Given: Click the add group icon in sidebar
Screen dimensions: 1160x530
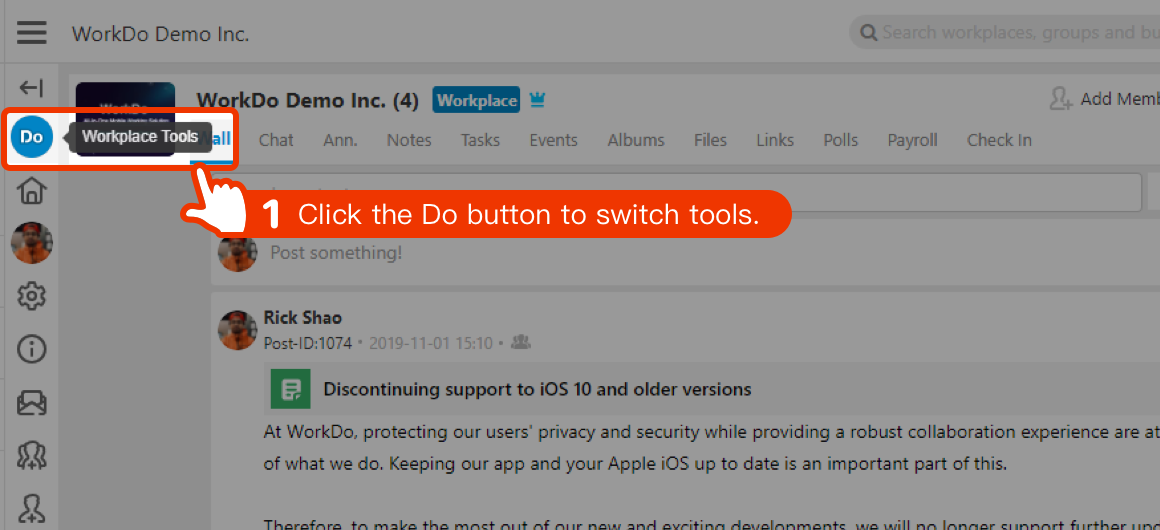Looking at the screenshot, I should pos(32,456).
